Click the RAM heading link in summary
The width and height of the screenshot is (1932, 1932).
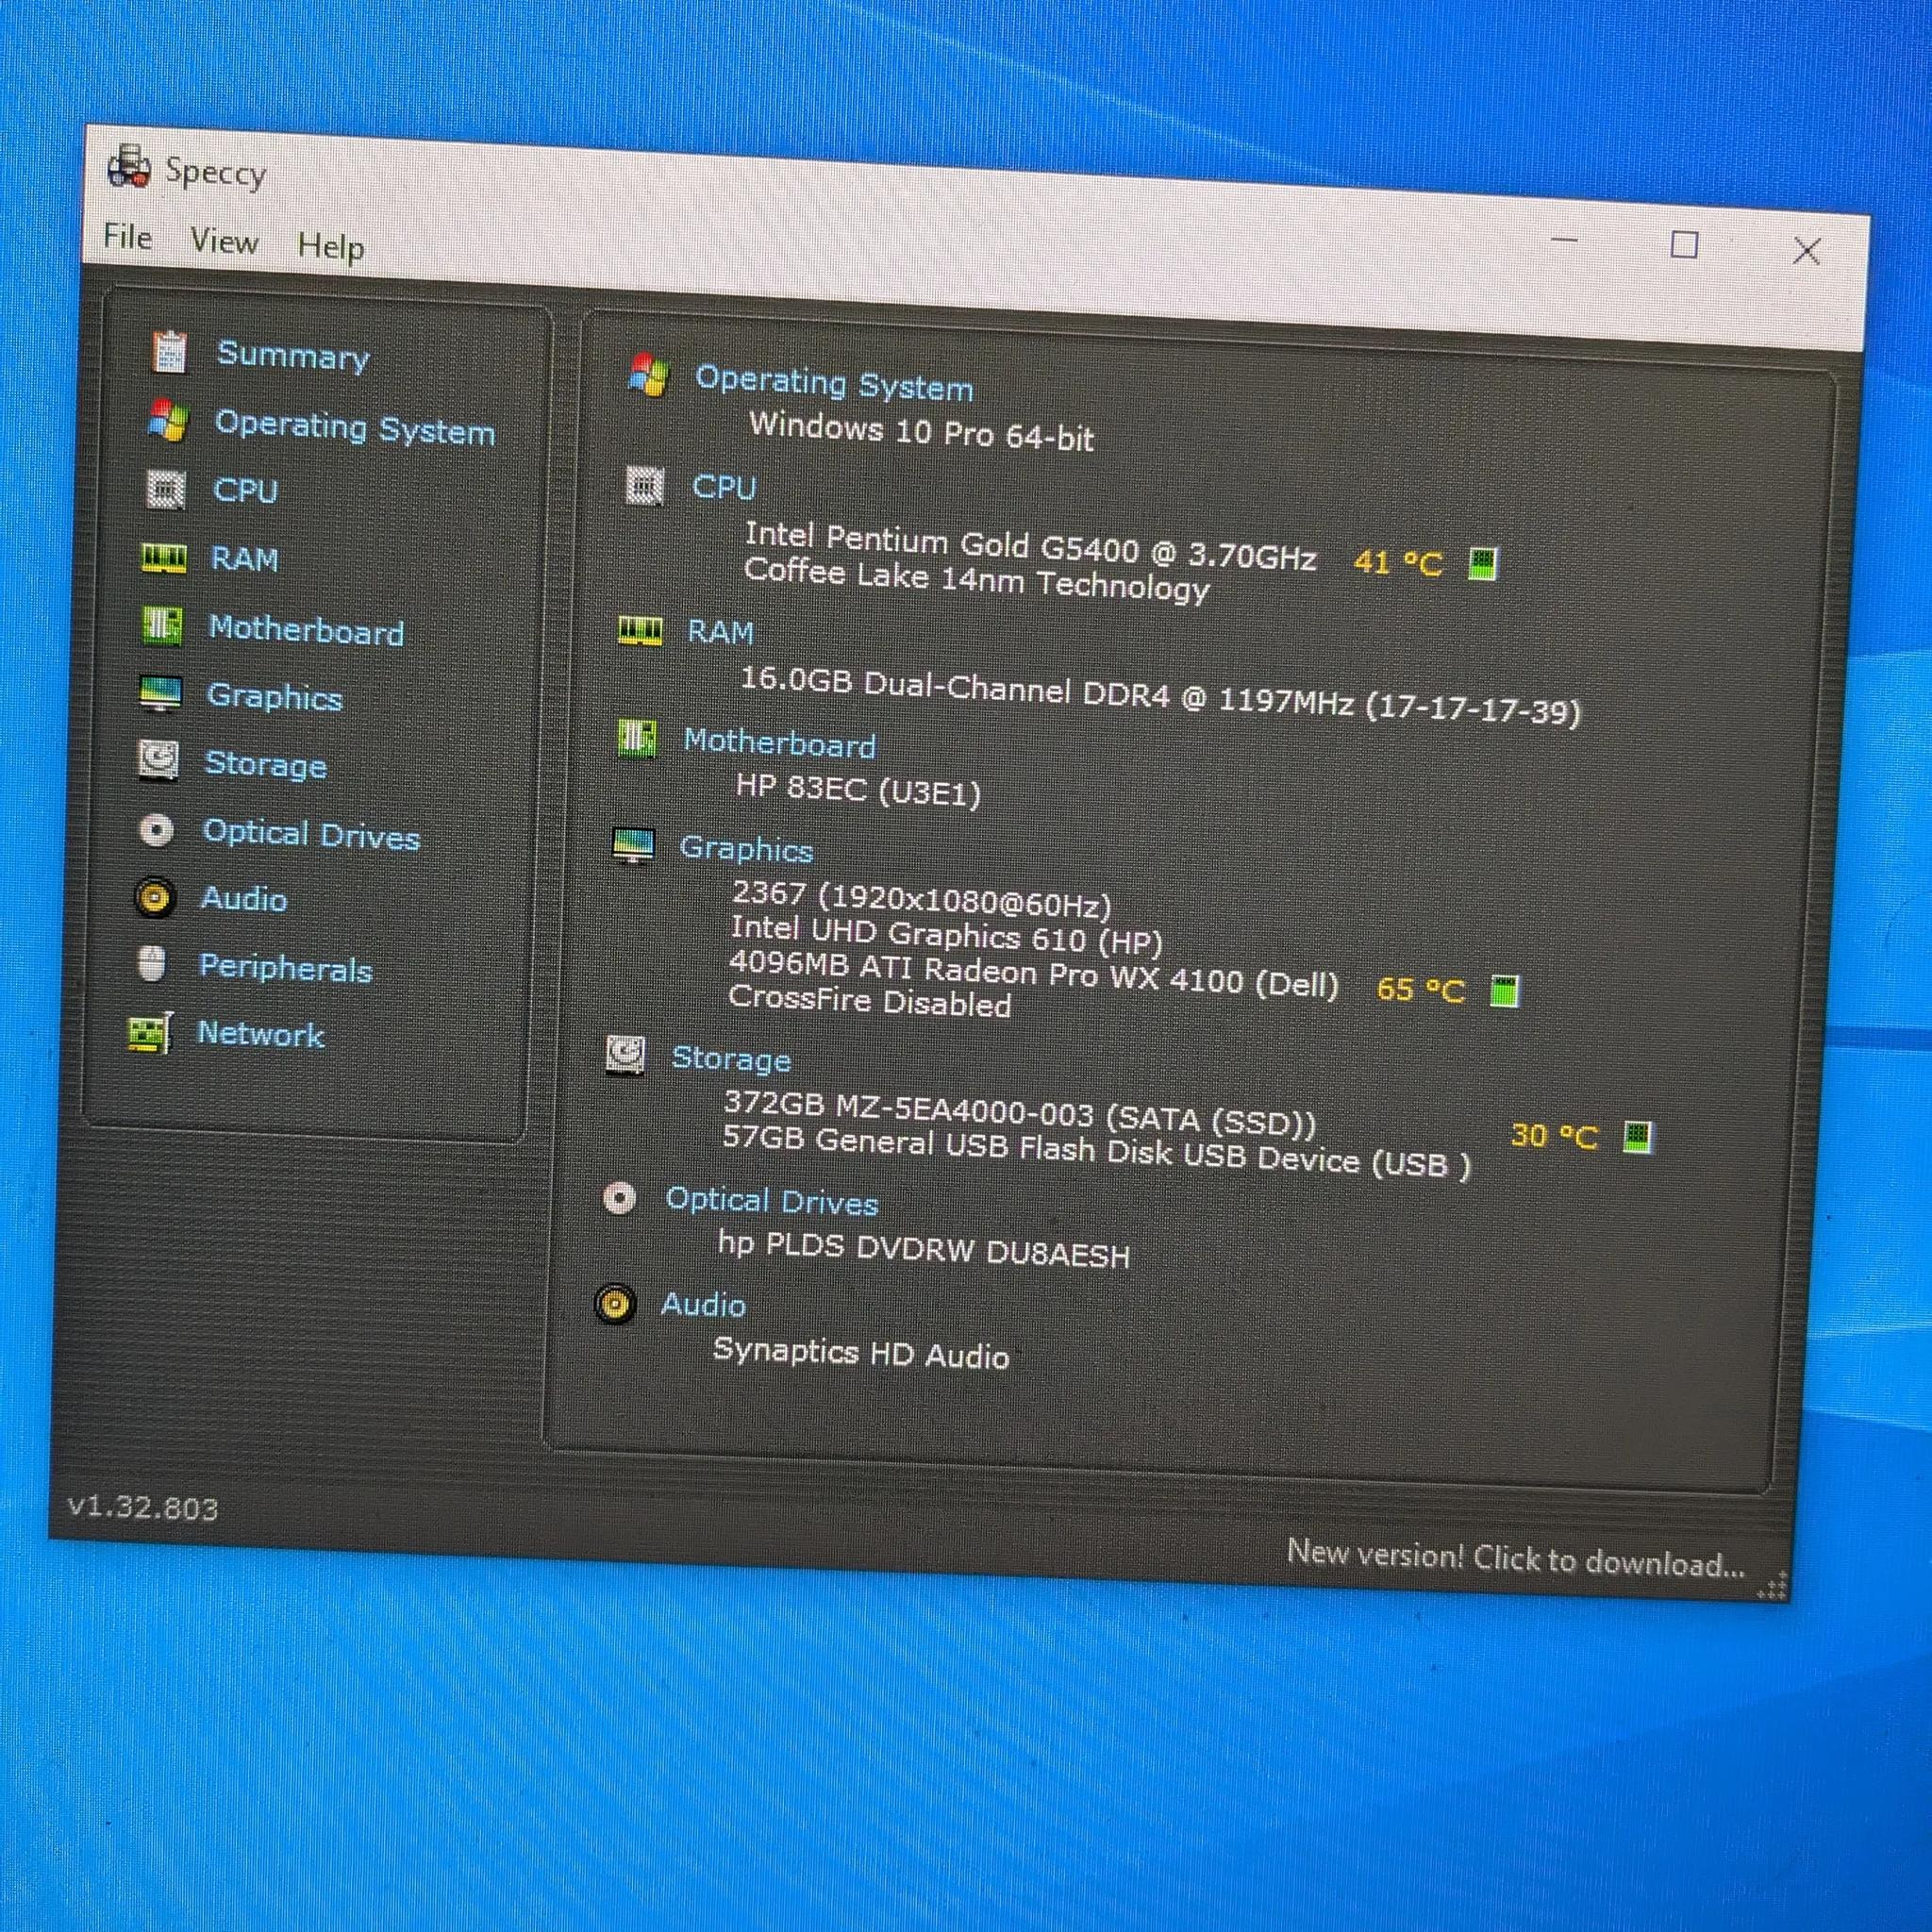coord(721,631)
